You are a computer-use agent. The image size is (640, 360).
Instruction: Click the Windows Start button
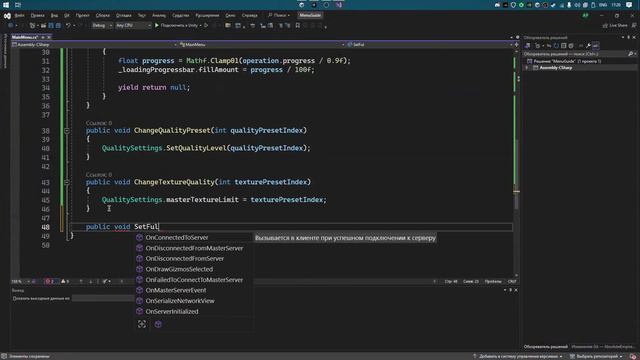(x=6, y=5)
